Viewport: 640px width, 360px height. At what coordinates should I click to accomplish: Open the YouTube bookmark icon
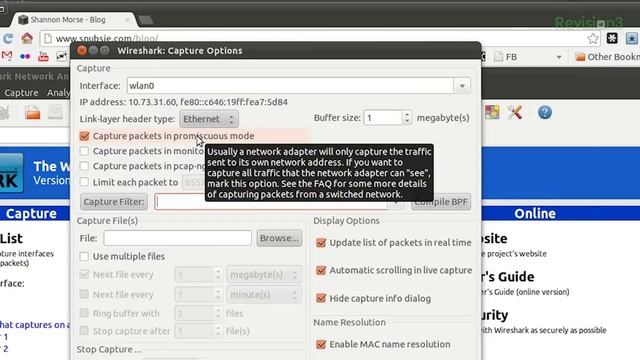click(x=43, y=56)
